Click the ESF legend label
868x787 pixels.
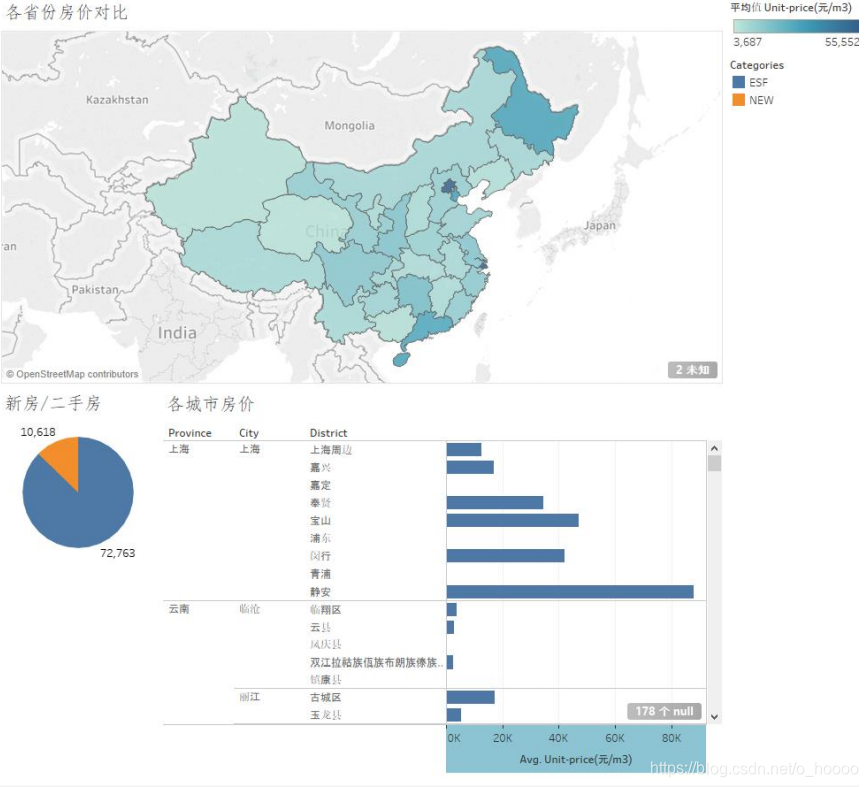click(758, 82)
